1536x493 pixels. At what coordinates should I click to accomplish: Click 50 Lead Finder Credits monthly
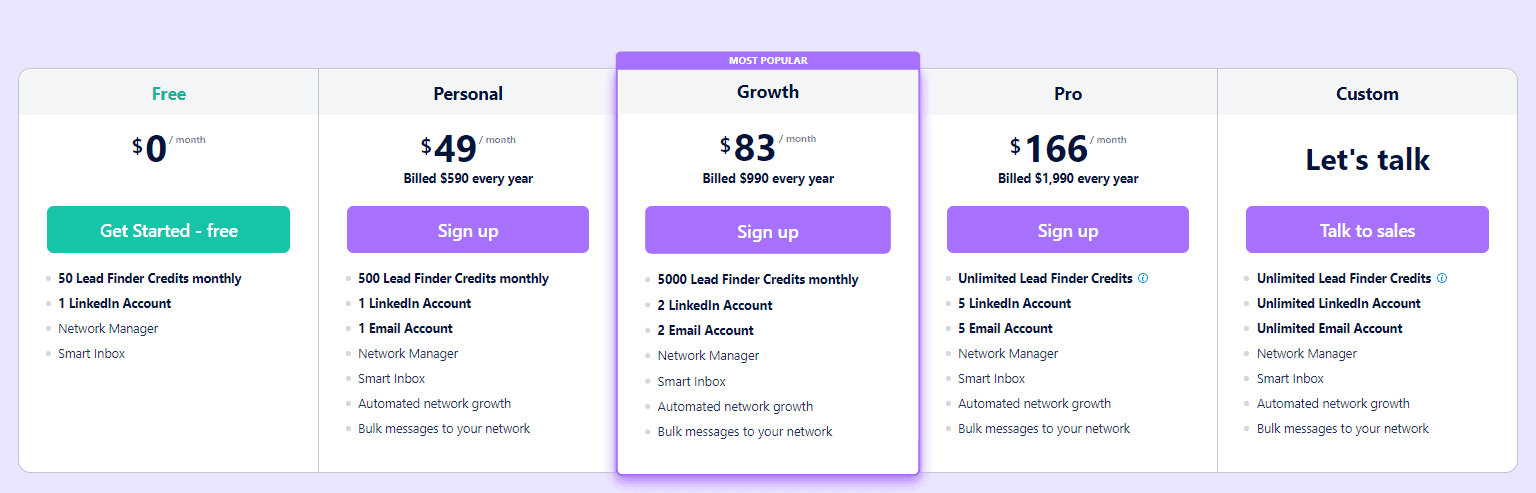click(x=150, y=279)
